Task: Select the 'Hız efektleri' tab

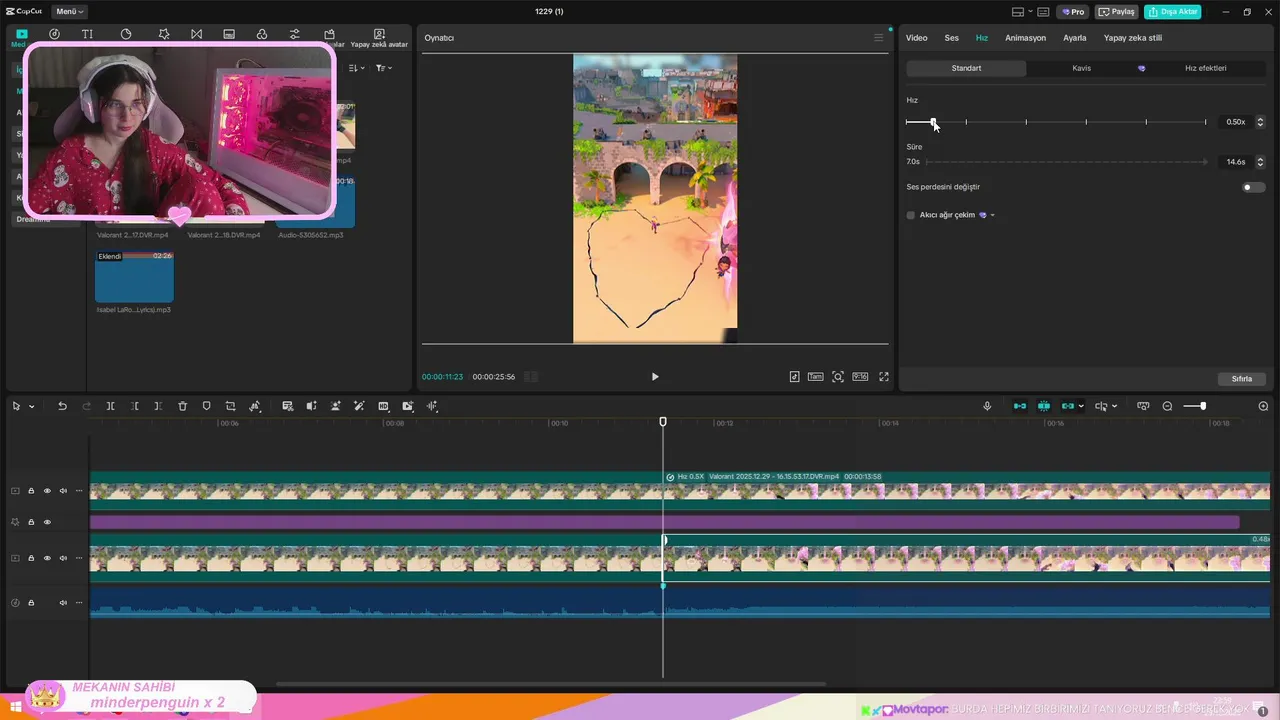Action: pyautogui.click(x=1206, y=68)
